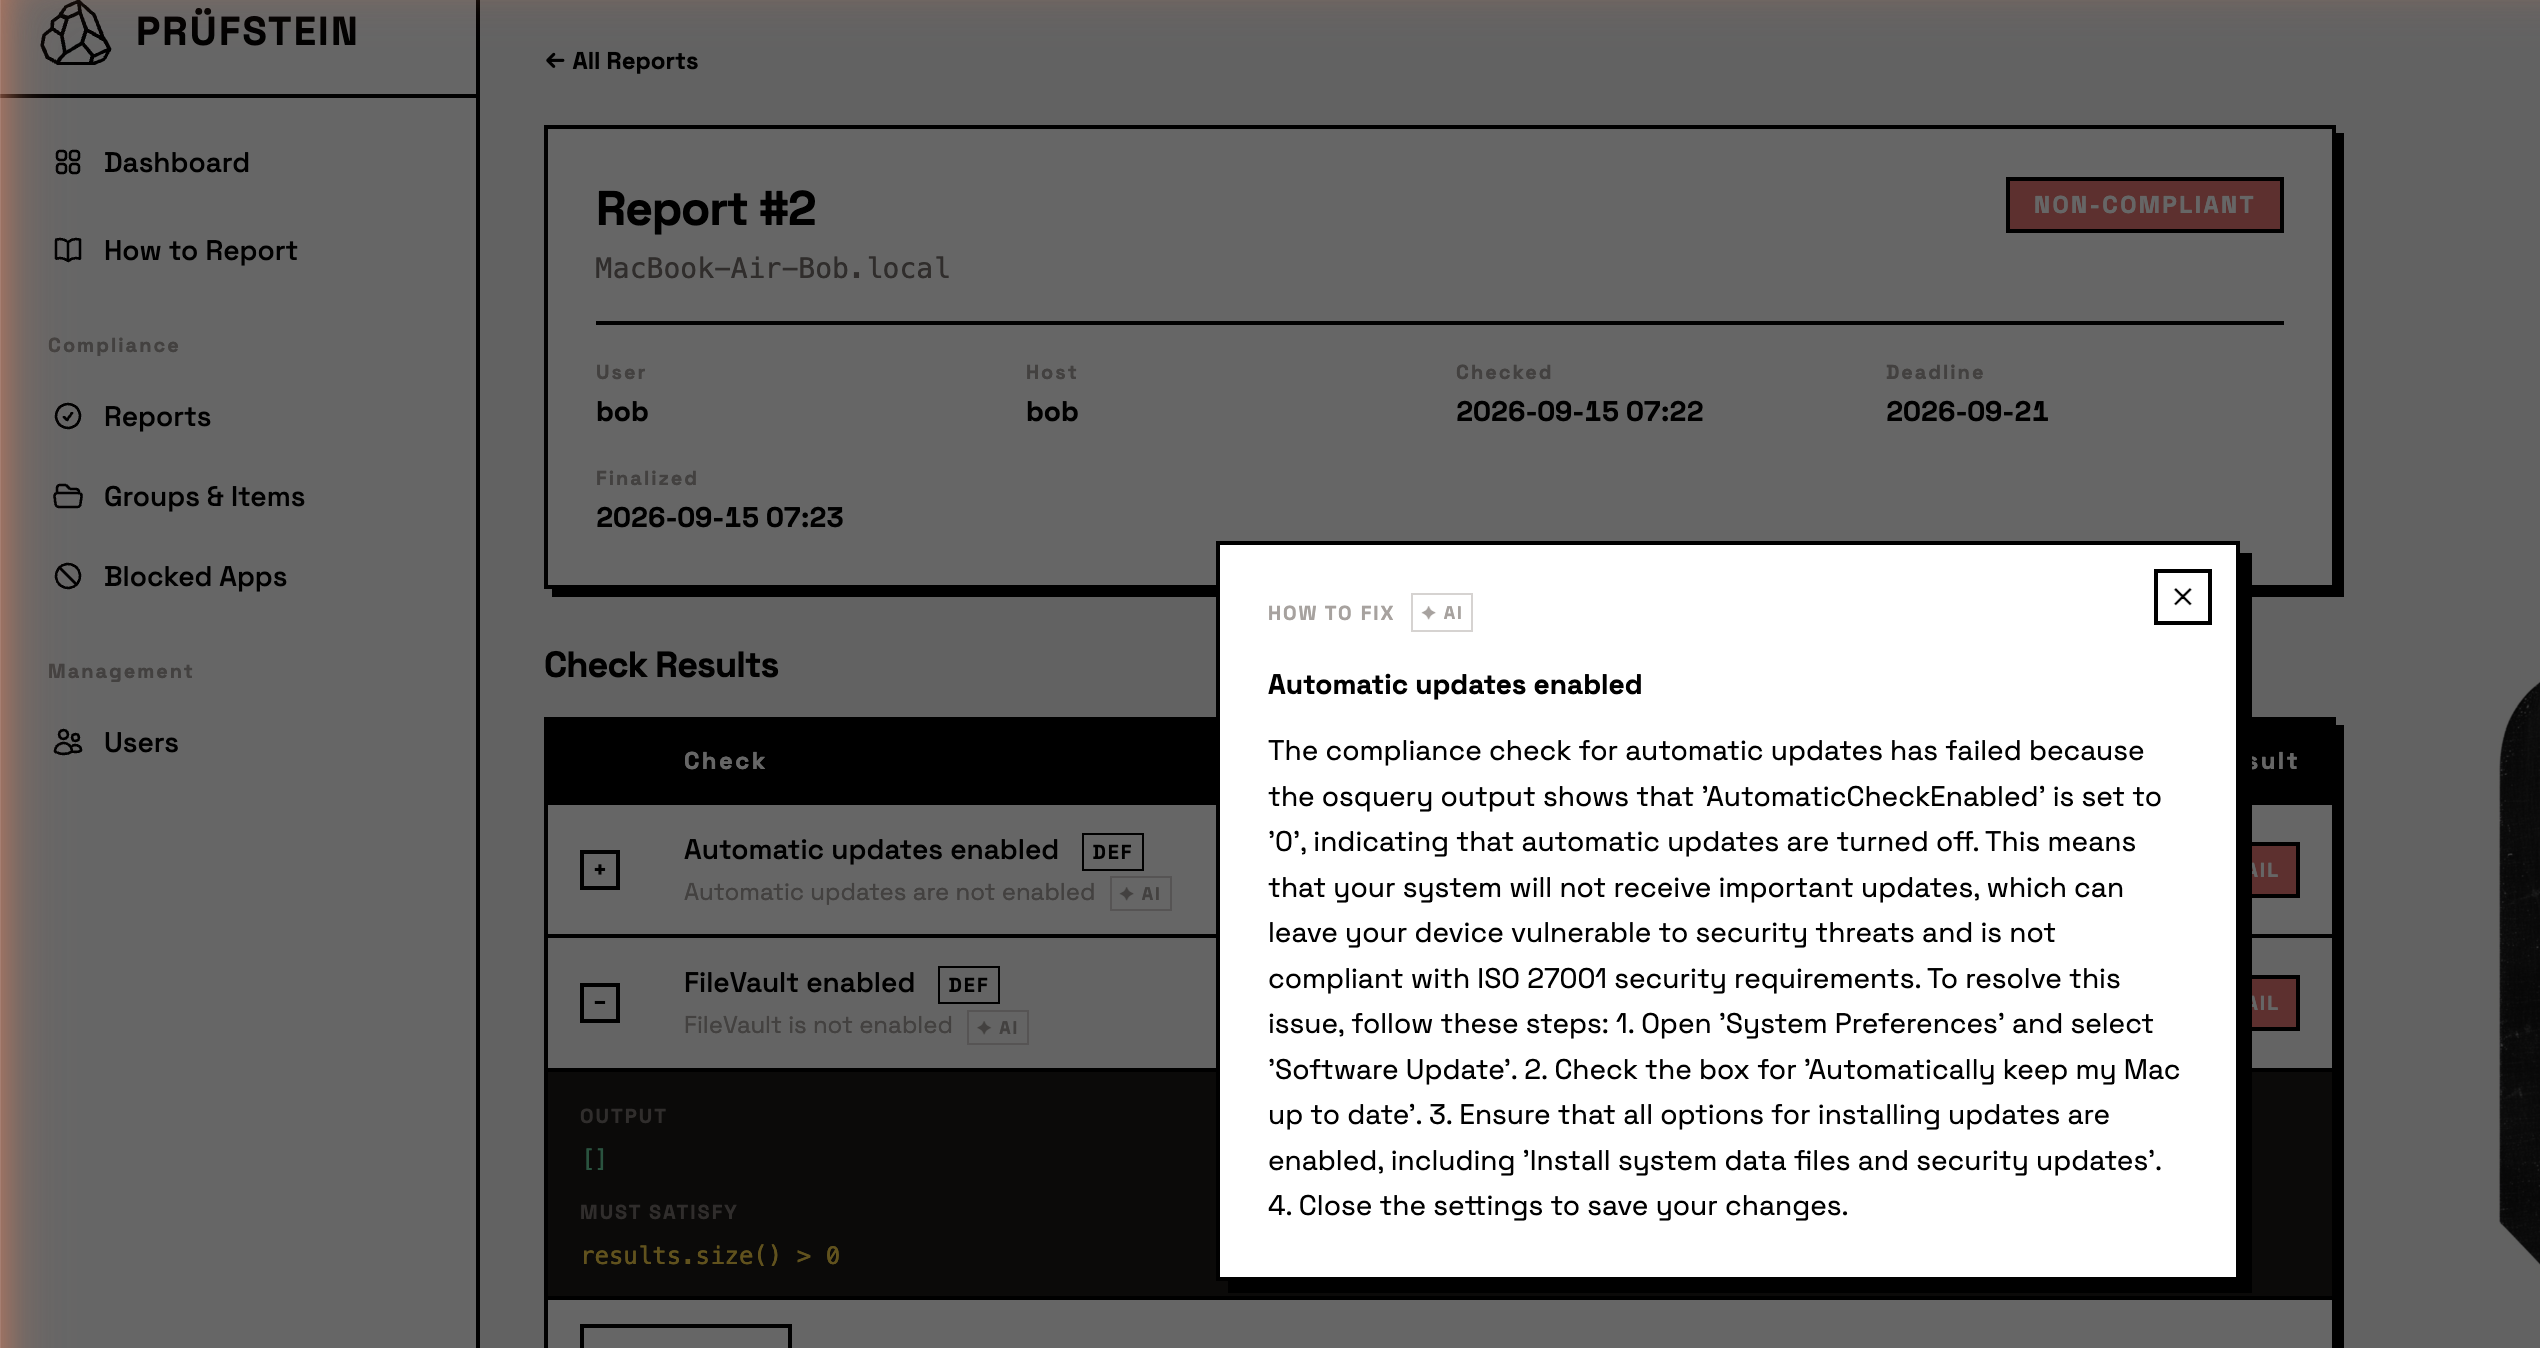Click DEF tag on Automatic updates enabled
The image size is (2540, 1348).
tap(1112, 852)
